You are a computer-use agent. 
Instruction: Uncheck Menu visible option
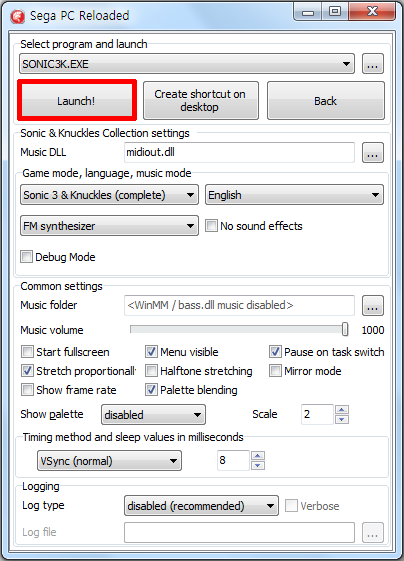[151, 352]
